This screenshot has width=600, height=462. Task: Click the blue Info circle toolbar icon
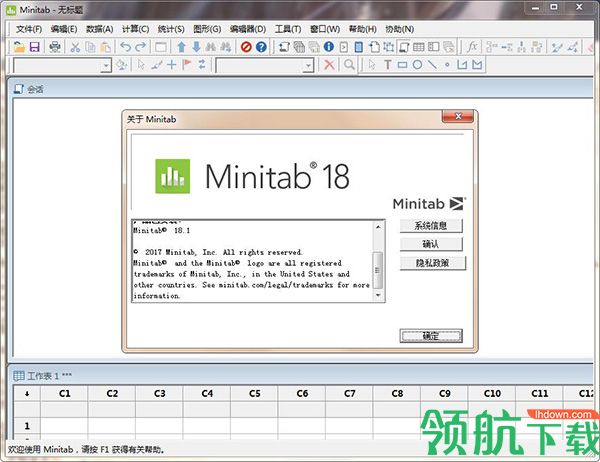click(329, 47)
